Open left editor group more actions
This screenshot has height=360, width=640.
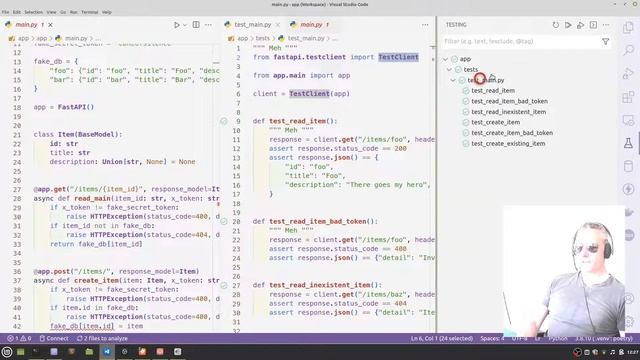(208, 25)
